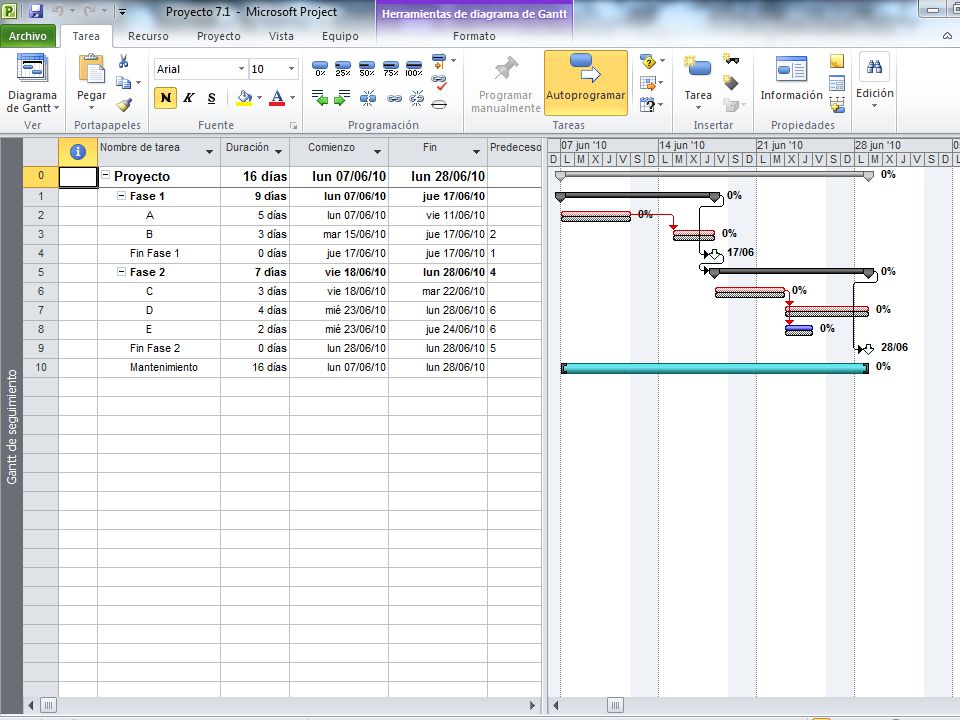
Task: Click the Save icon in quick access toolbar
Action: click(36, 11)
